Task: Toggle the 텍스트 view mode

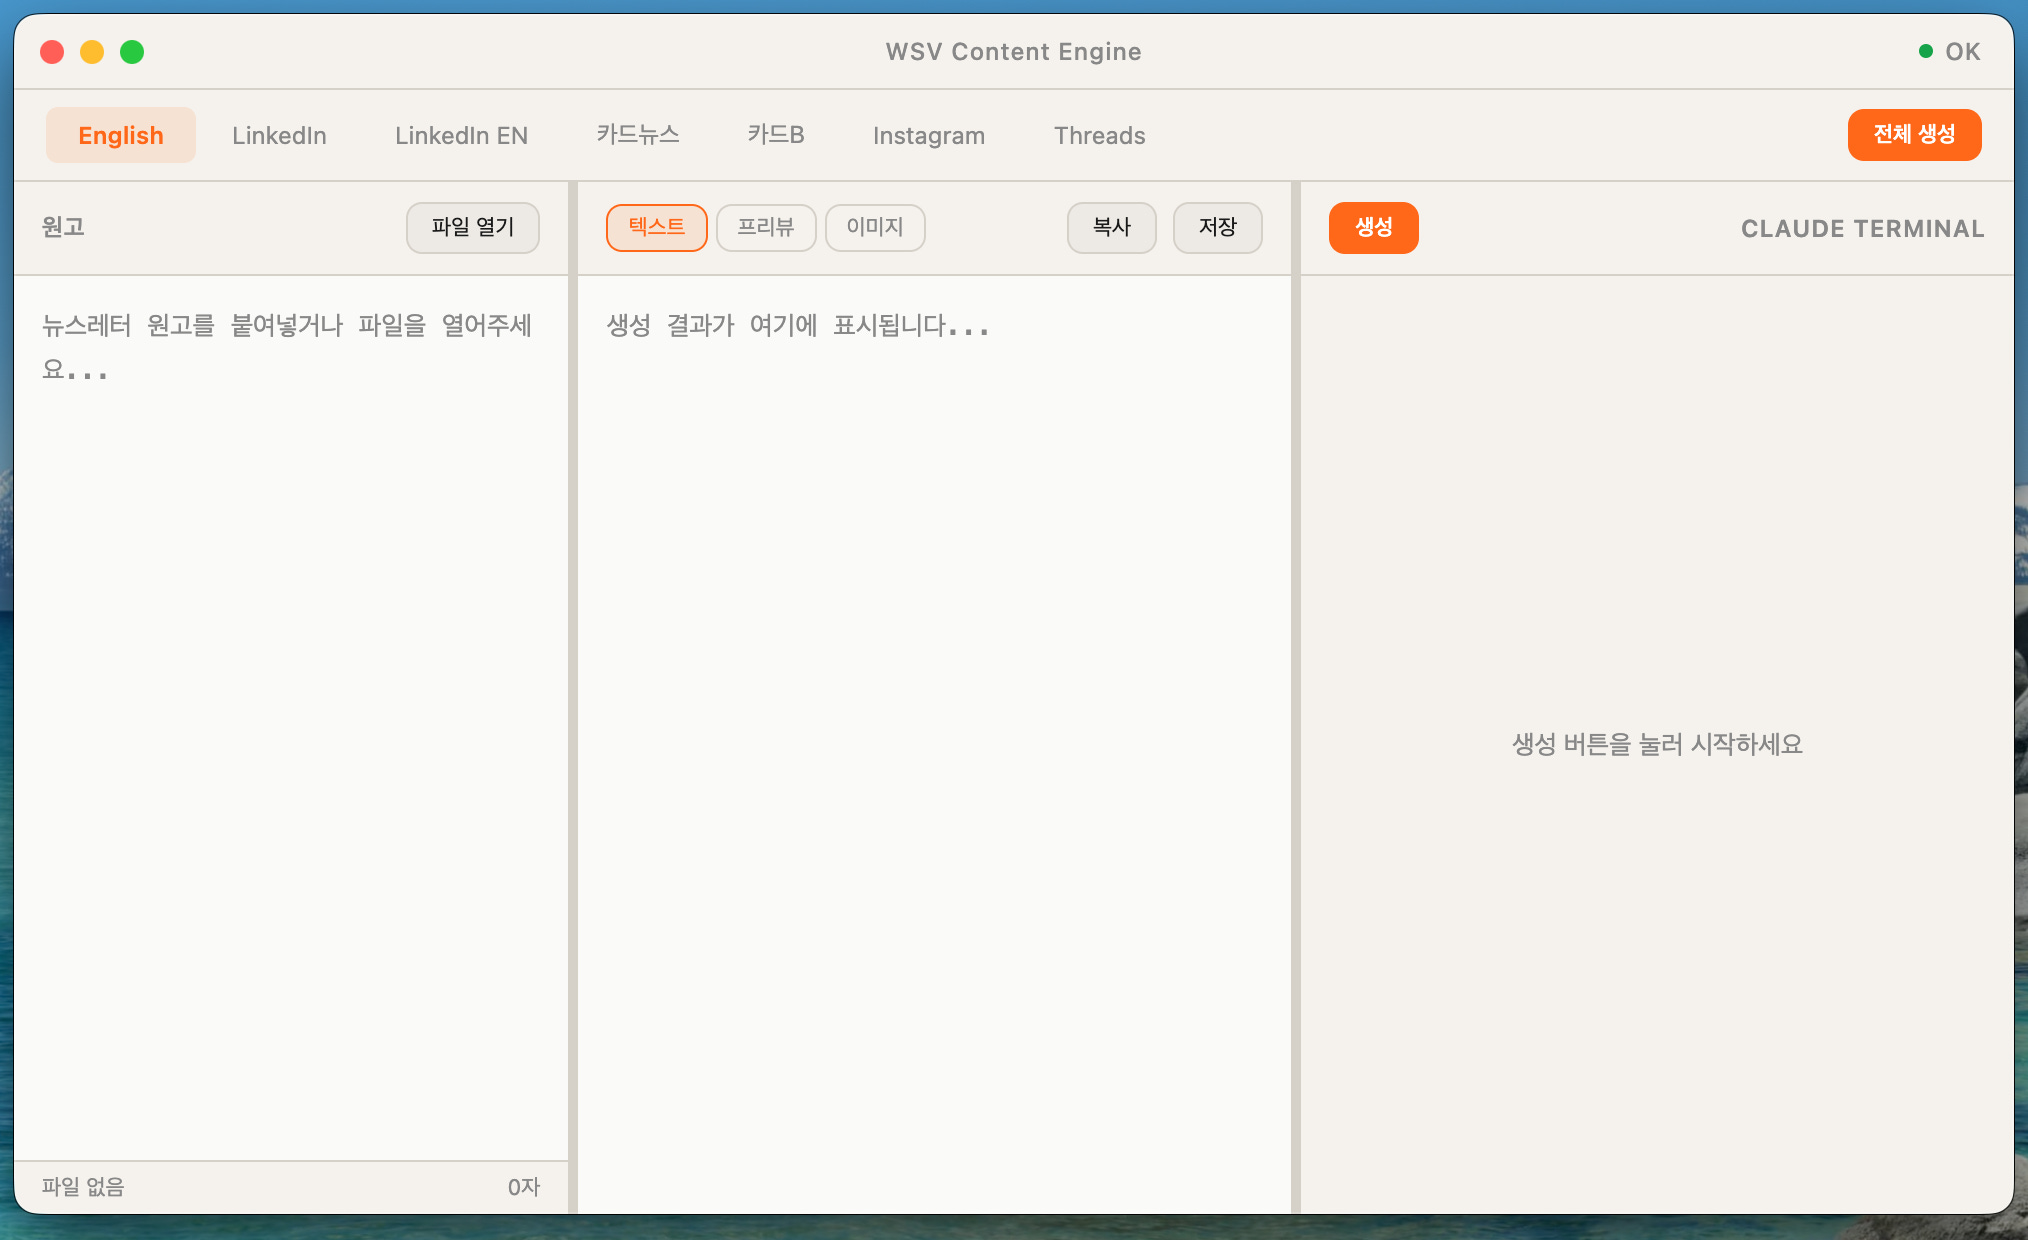Action: (x=656, y=227)
